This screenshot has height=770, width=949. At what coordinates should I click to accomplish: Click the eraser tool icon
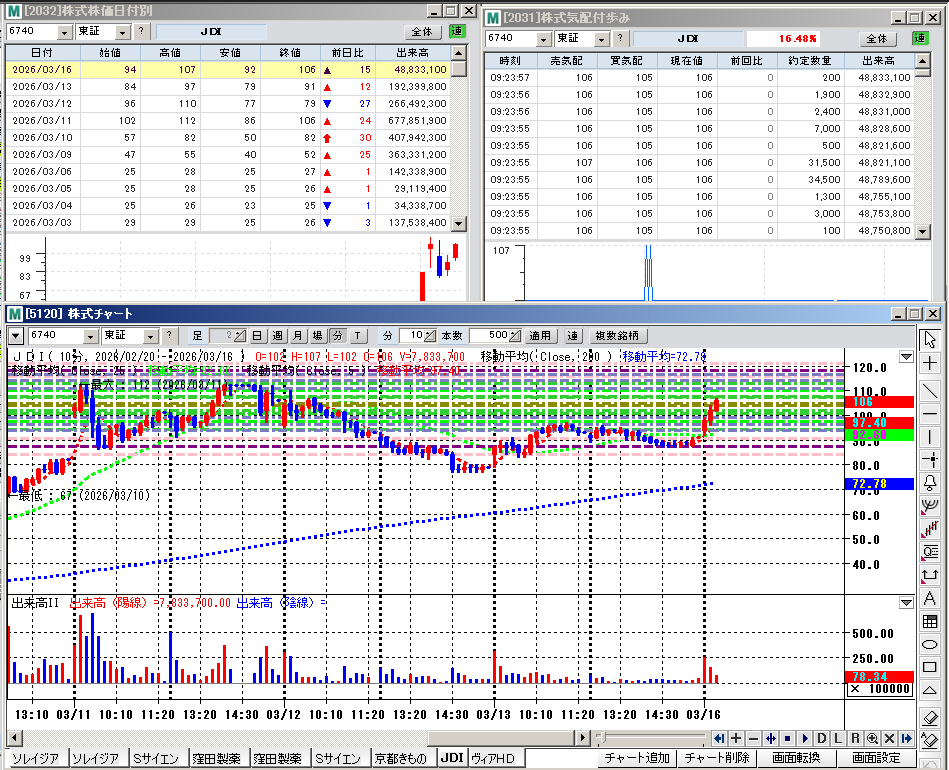(930, 717)
